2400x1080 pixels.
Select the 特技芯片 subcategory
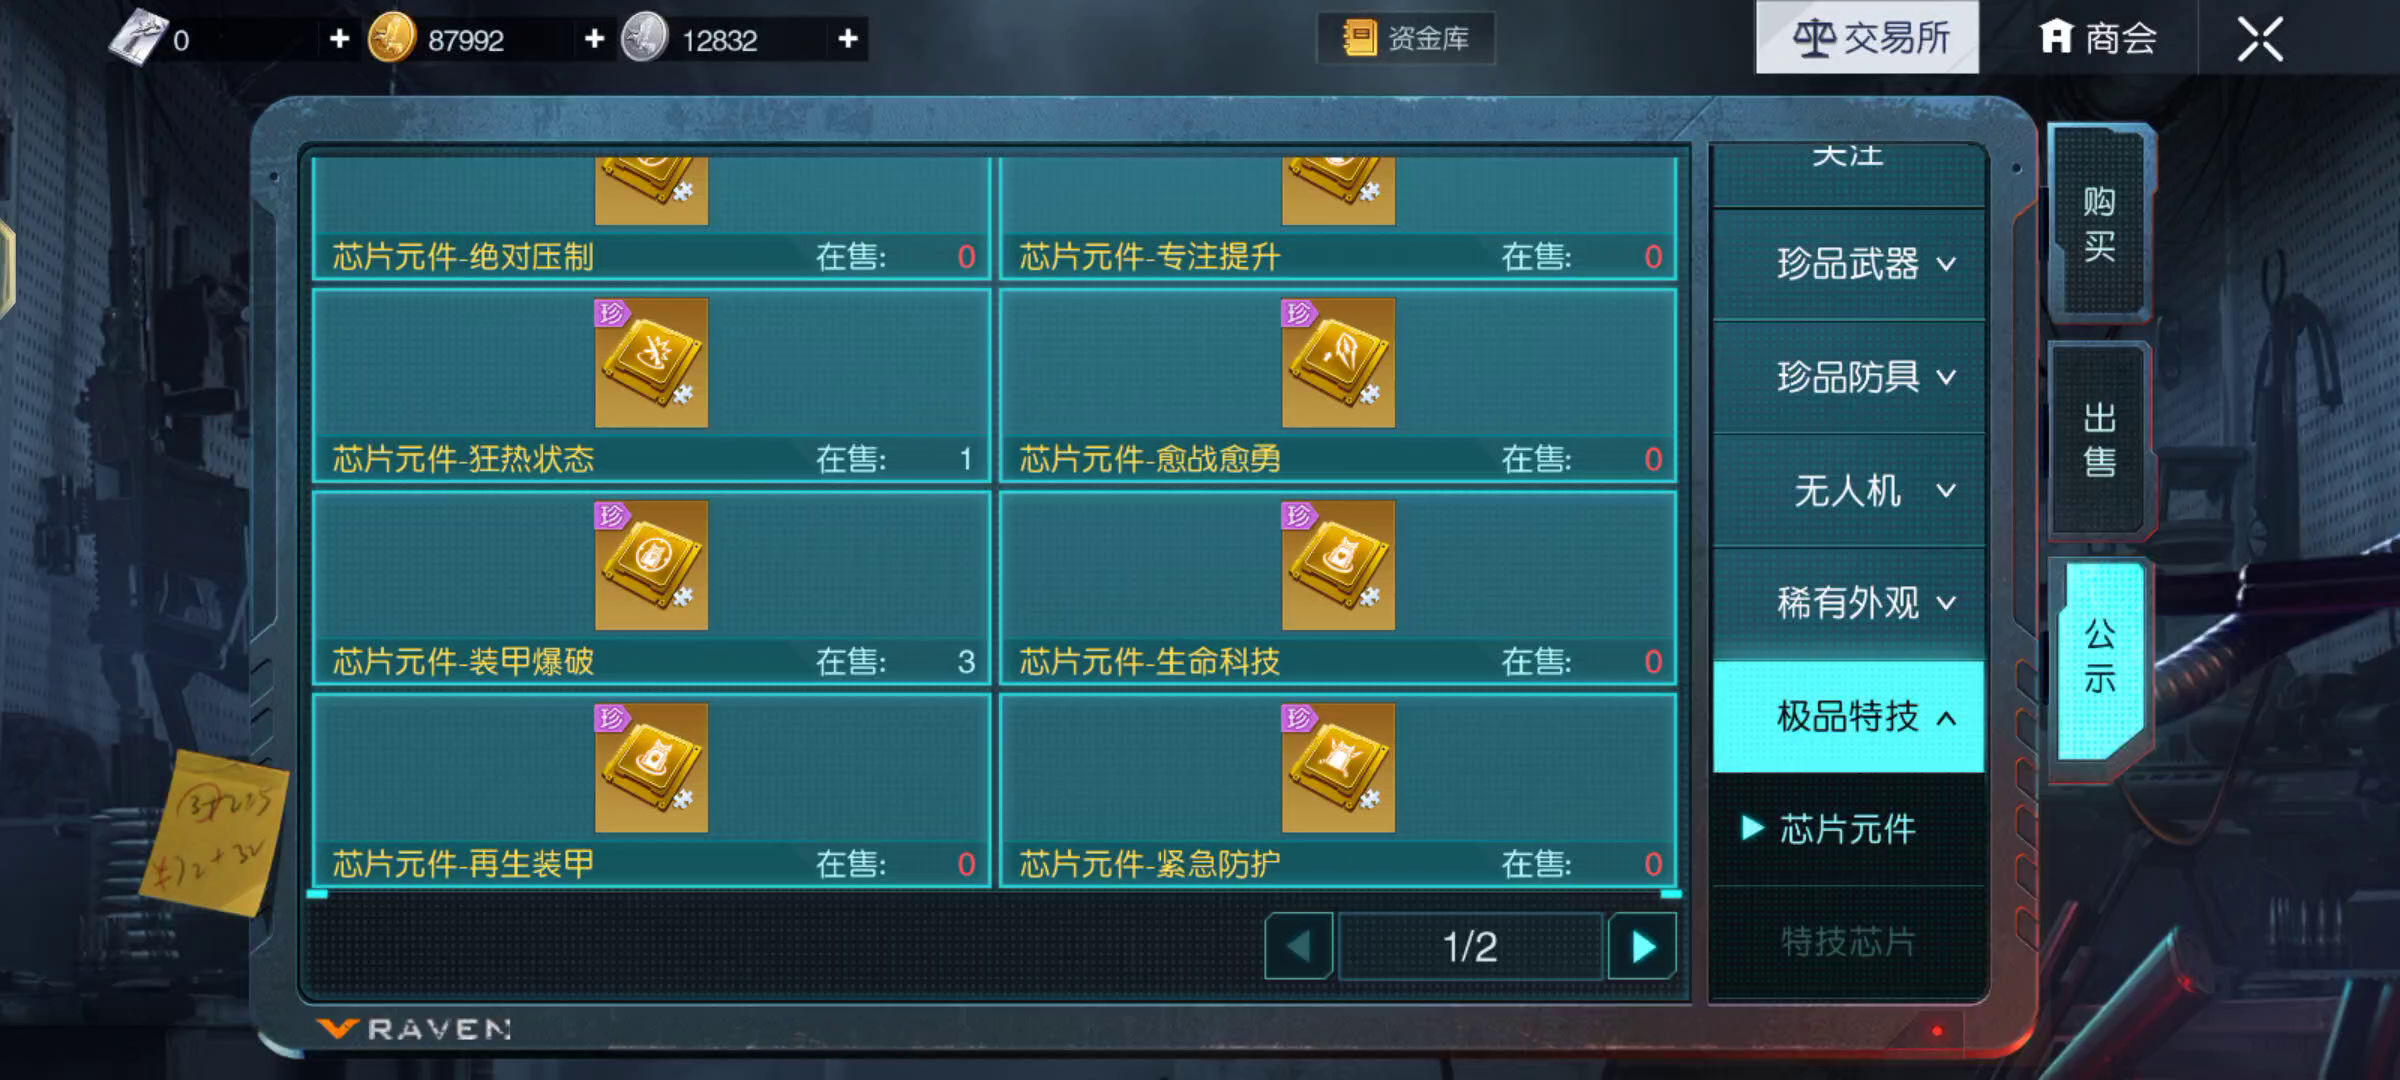(1848, 942)
